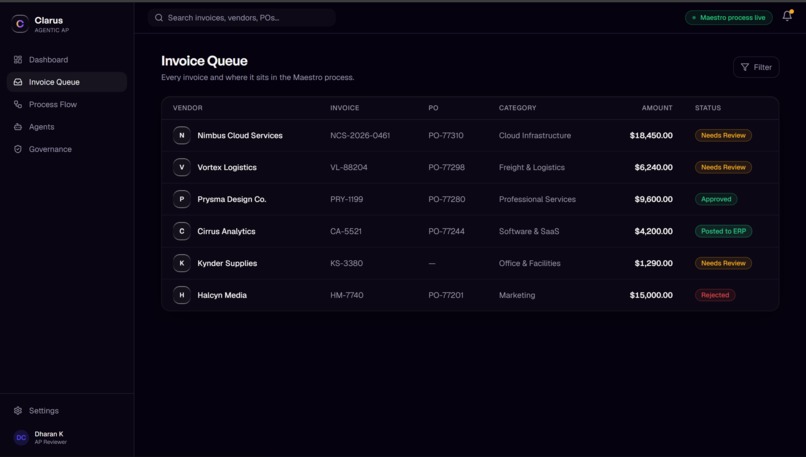Select Prysma Design Co. vendor name

click(x=232, y=199)
